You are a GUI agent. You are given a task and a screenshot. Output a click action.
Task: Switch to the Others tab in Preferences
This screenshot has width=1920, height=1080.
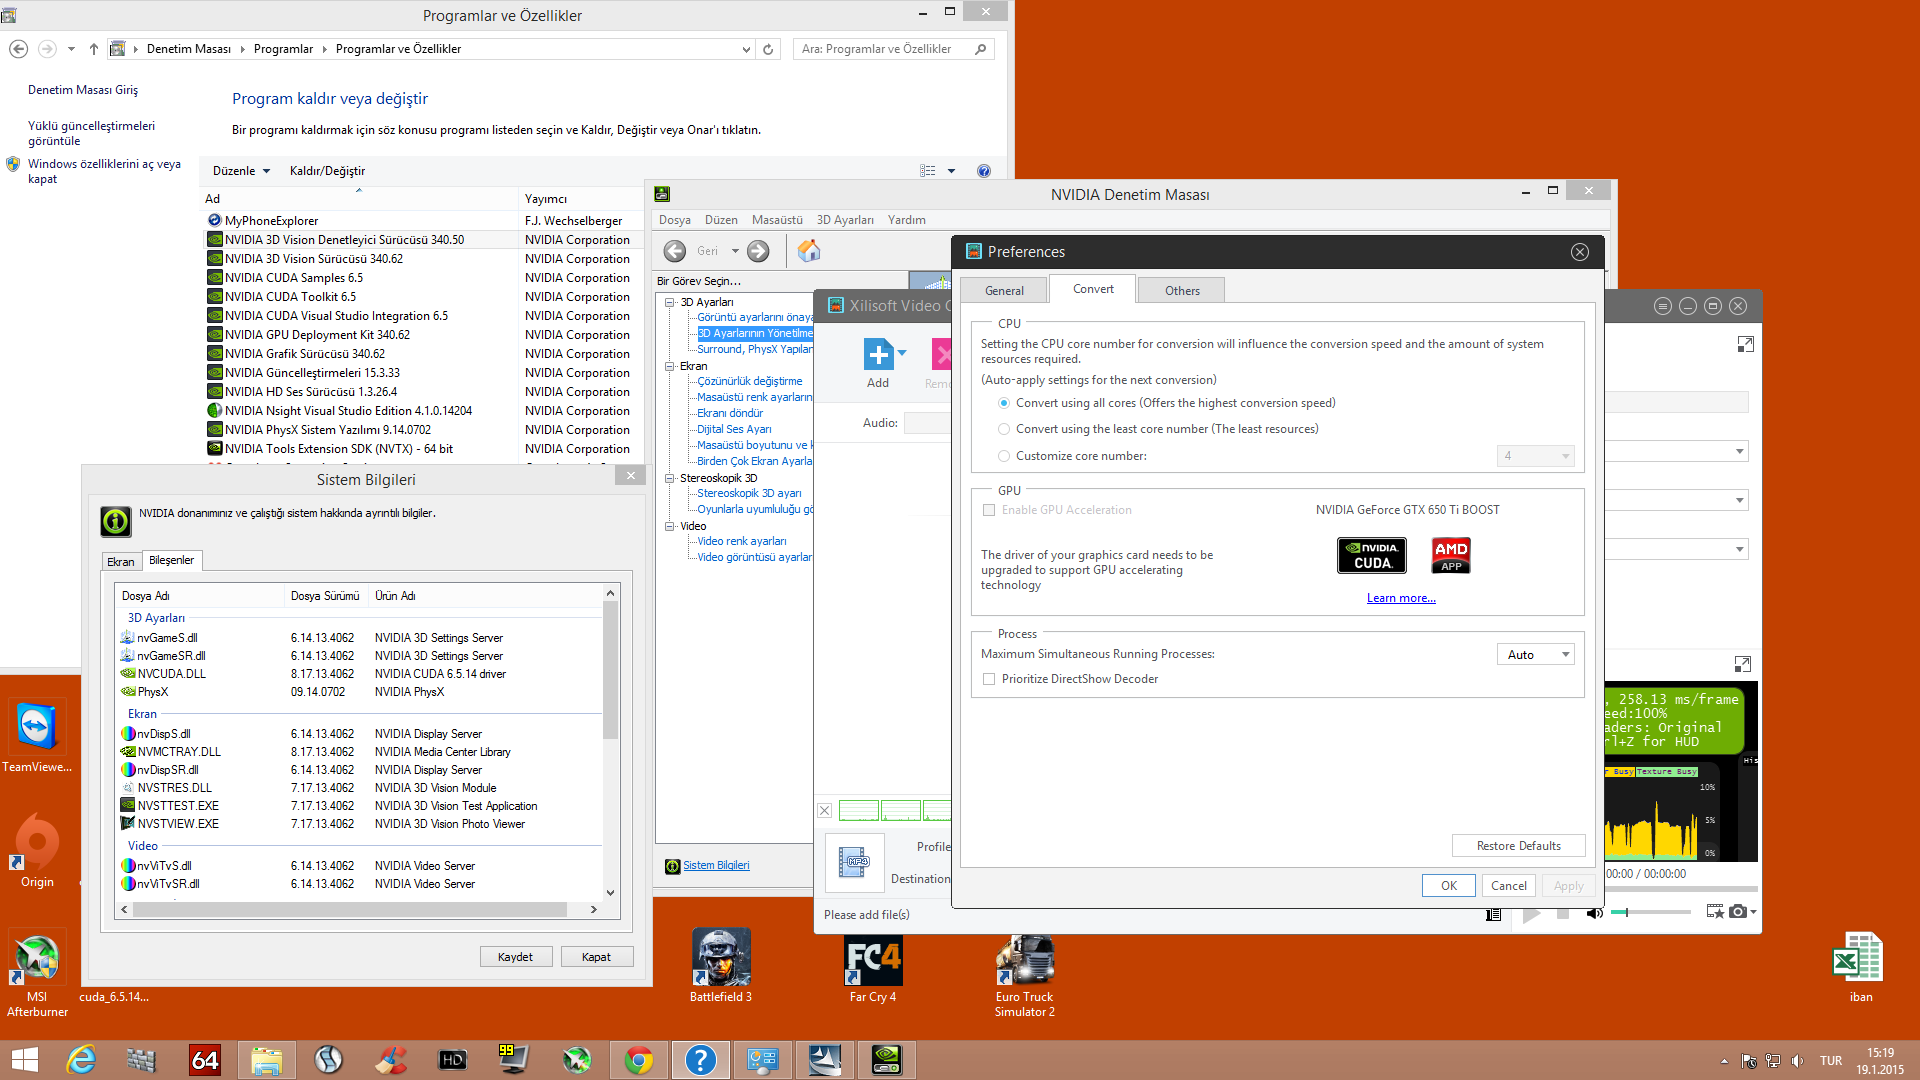pyautogui.click(x=1182, y=290)
